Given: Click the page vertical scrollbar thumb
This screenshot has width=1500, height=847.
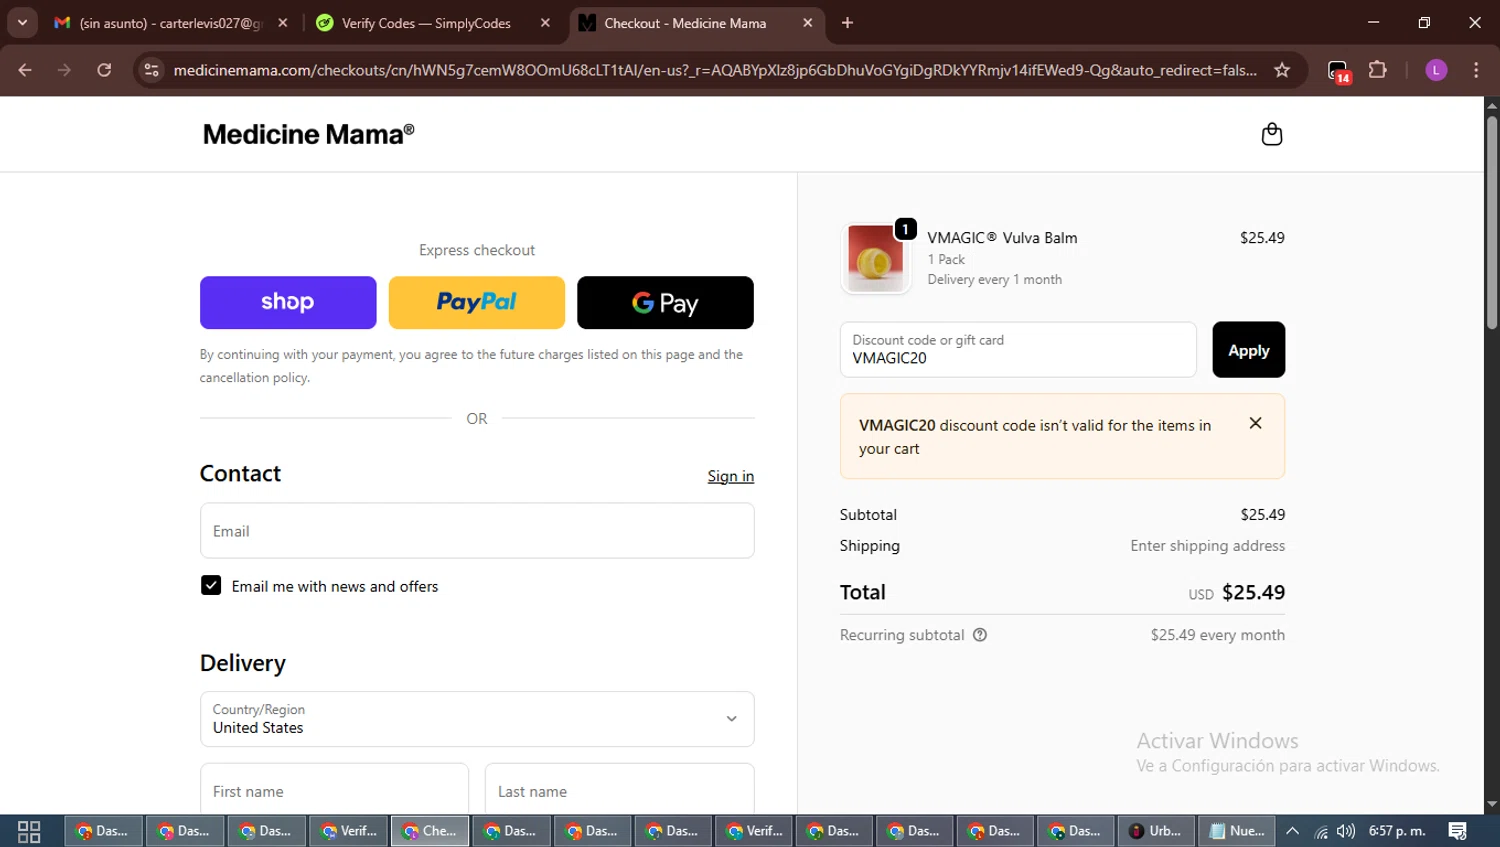Looking at the screenshot, I should pos(1492,222).
